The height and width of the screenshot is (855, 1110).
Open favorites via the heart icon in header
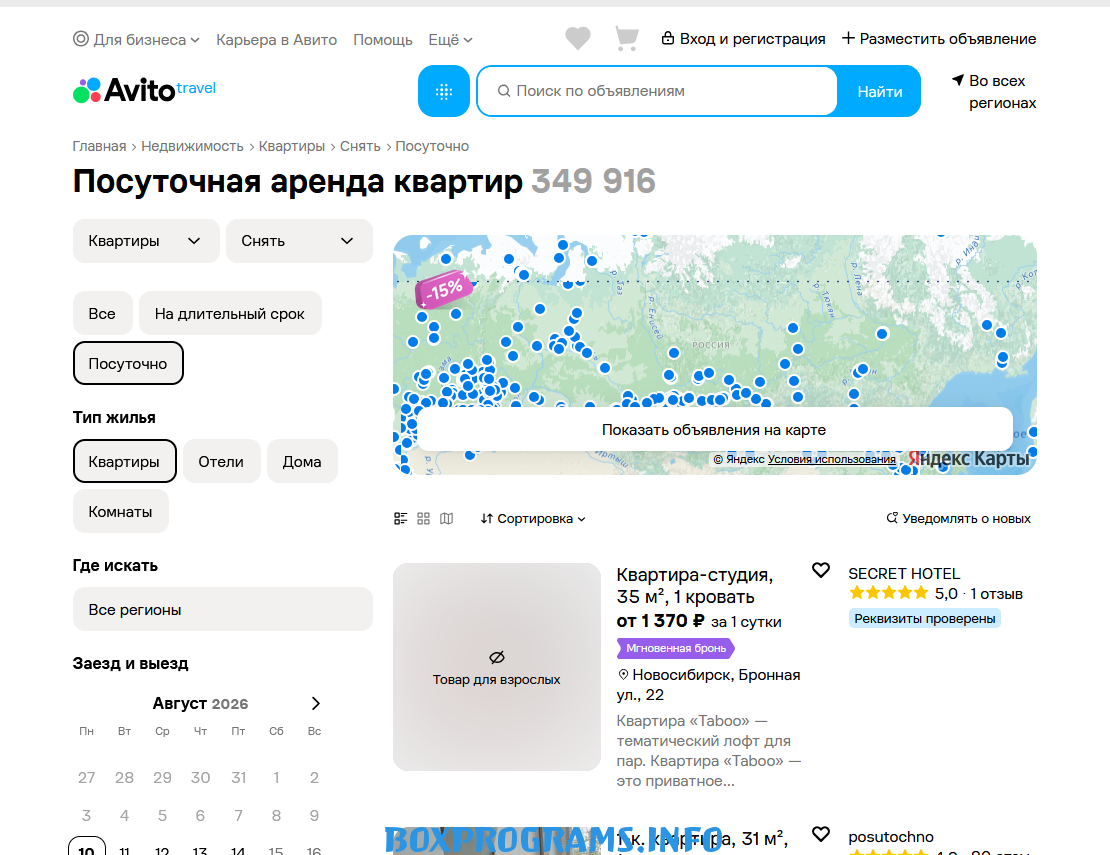pyautogui.click(x=578, y=38)
